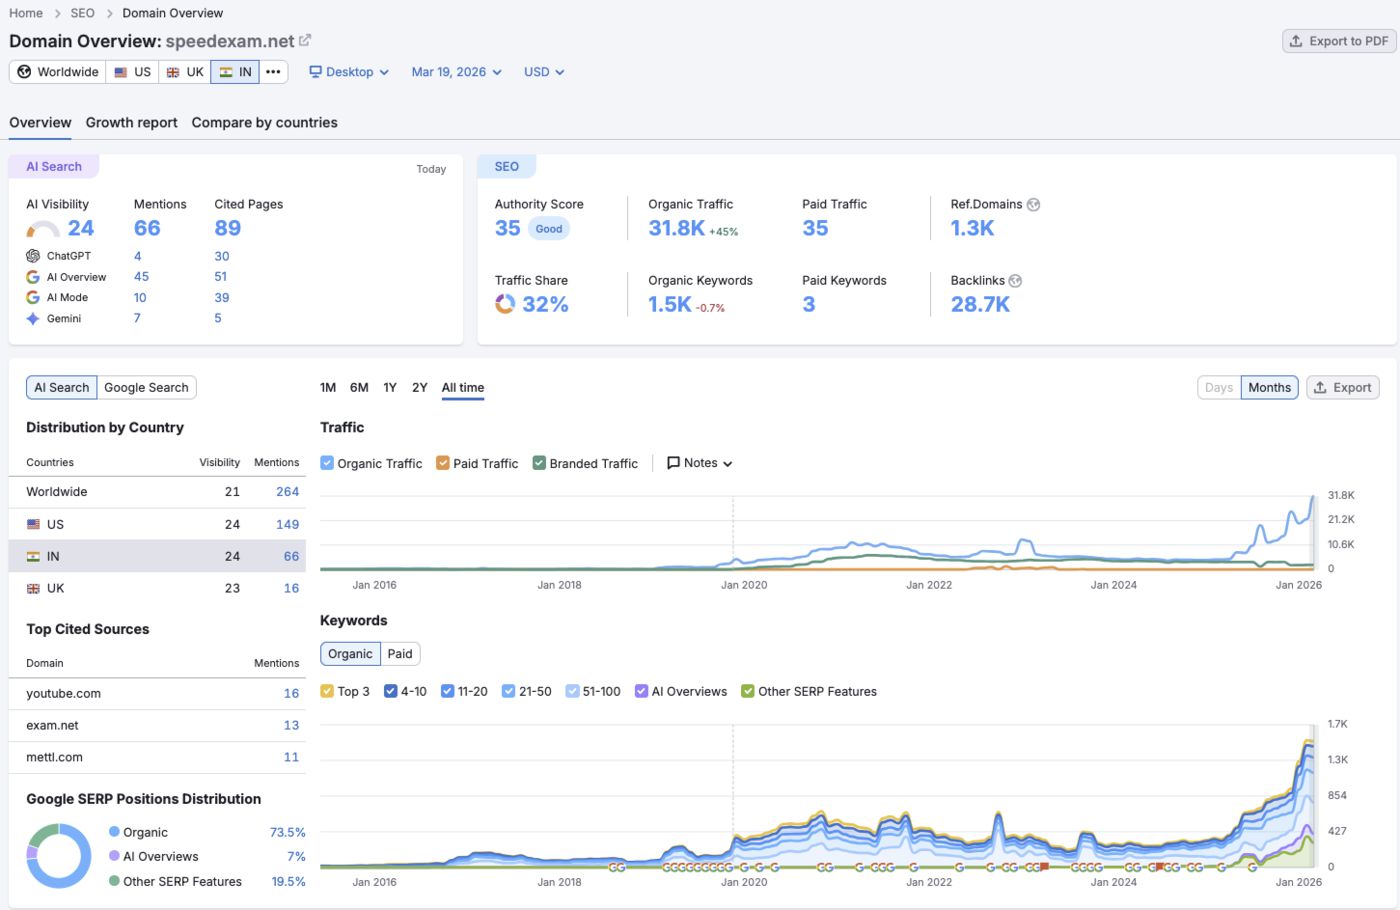
Task: Open the Desktop device dropdown
Action: click(349, 72)
